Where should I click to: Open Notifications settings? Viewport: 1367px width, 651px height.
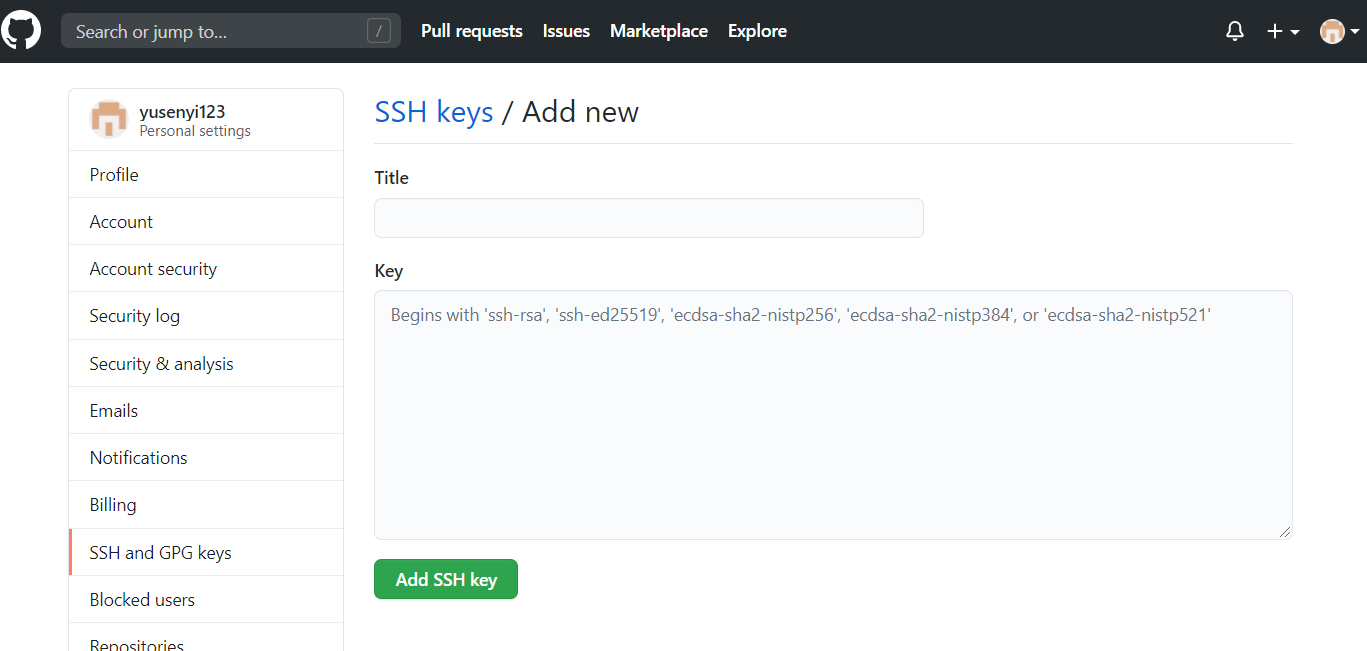point(206,457)
